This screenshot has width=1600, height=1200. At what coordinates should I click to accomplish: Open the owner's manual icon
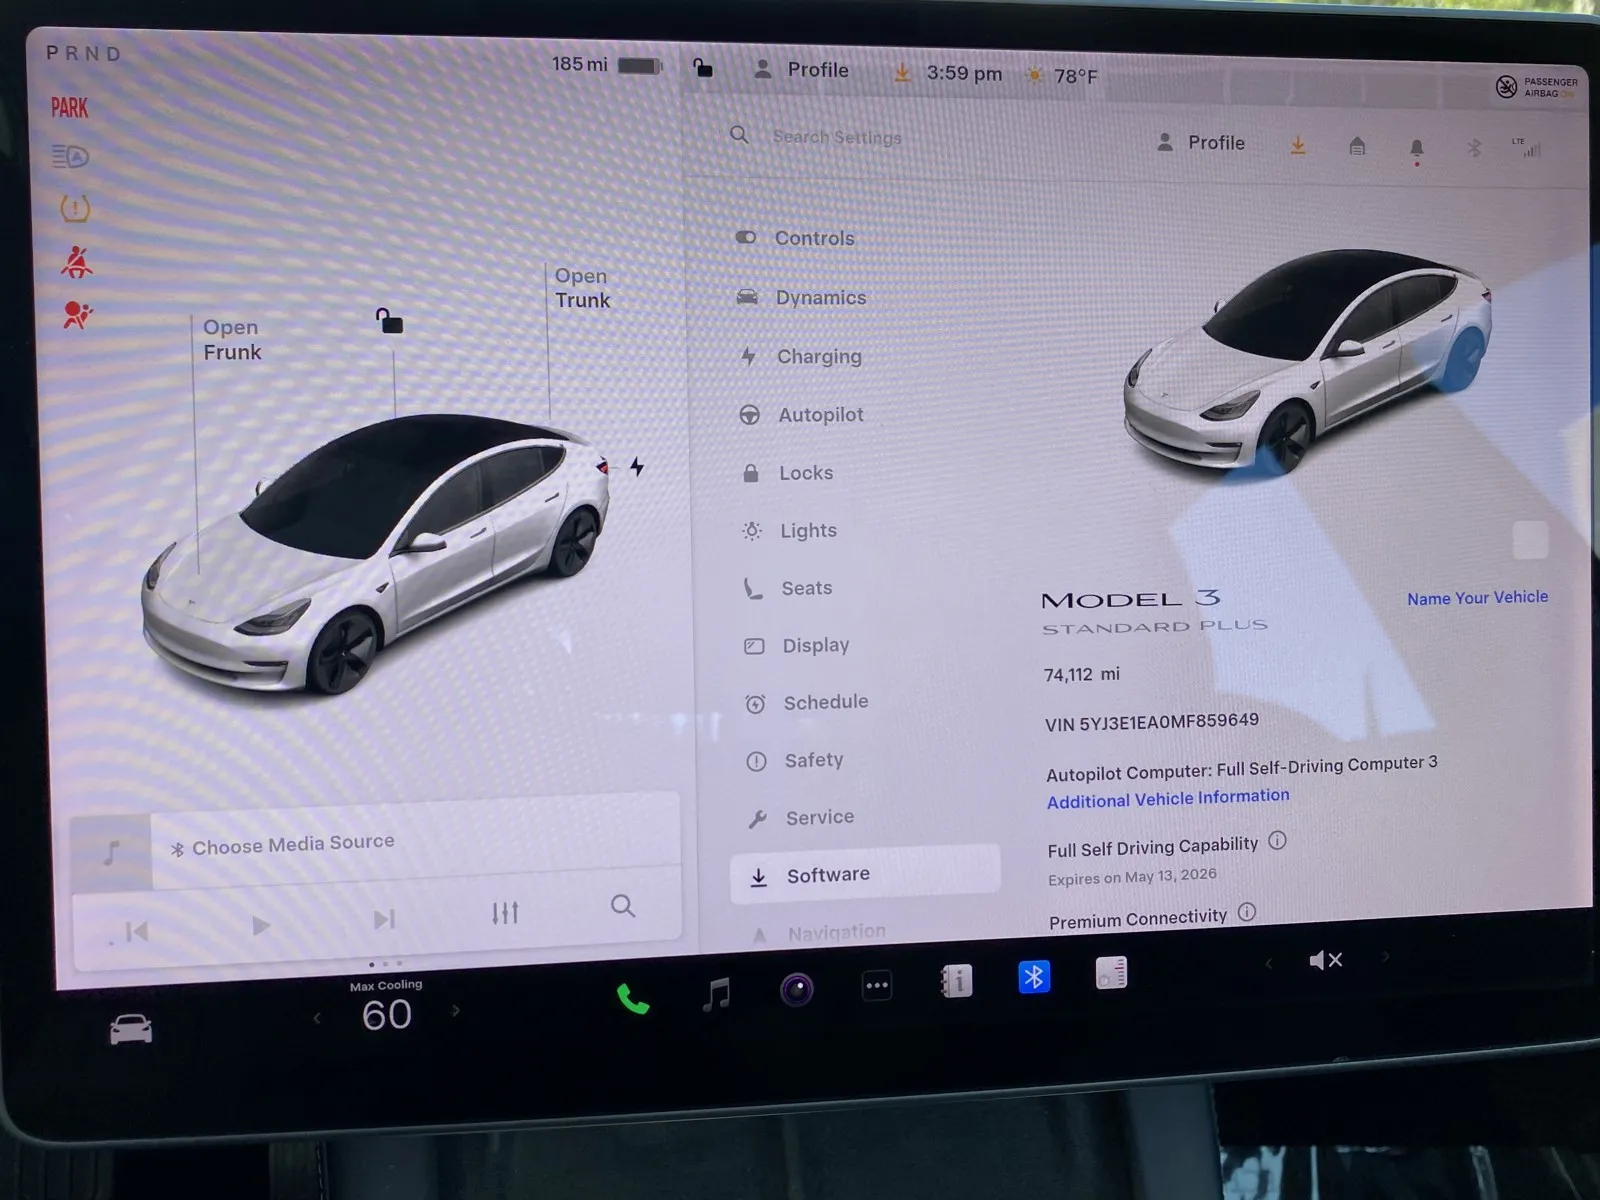(956, 981)
